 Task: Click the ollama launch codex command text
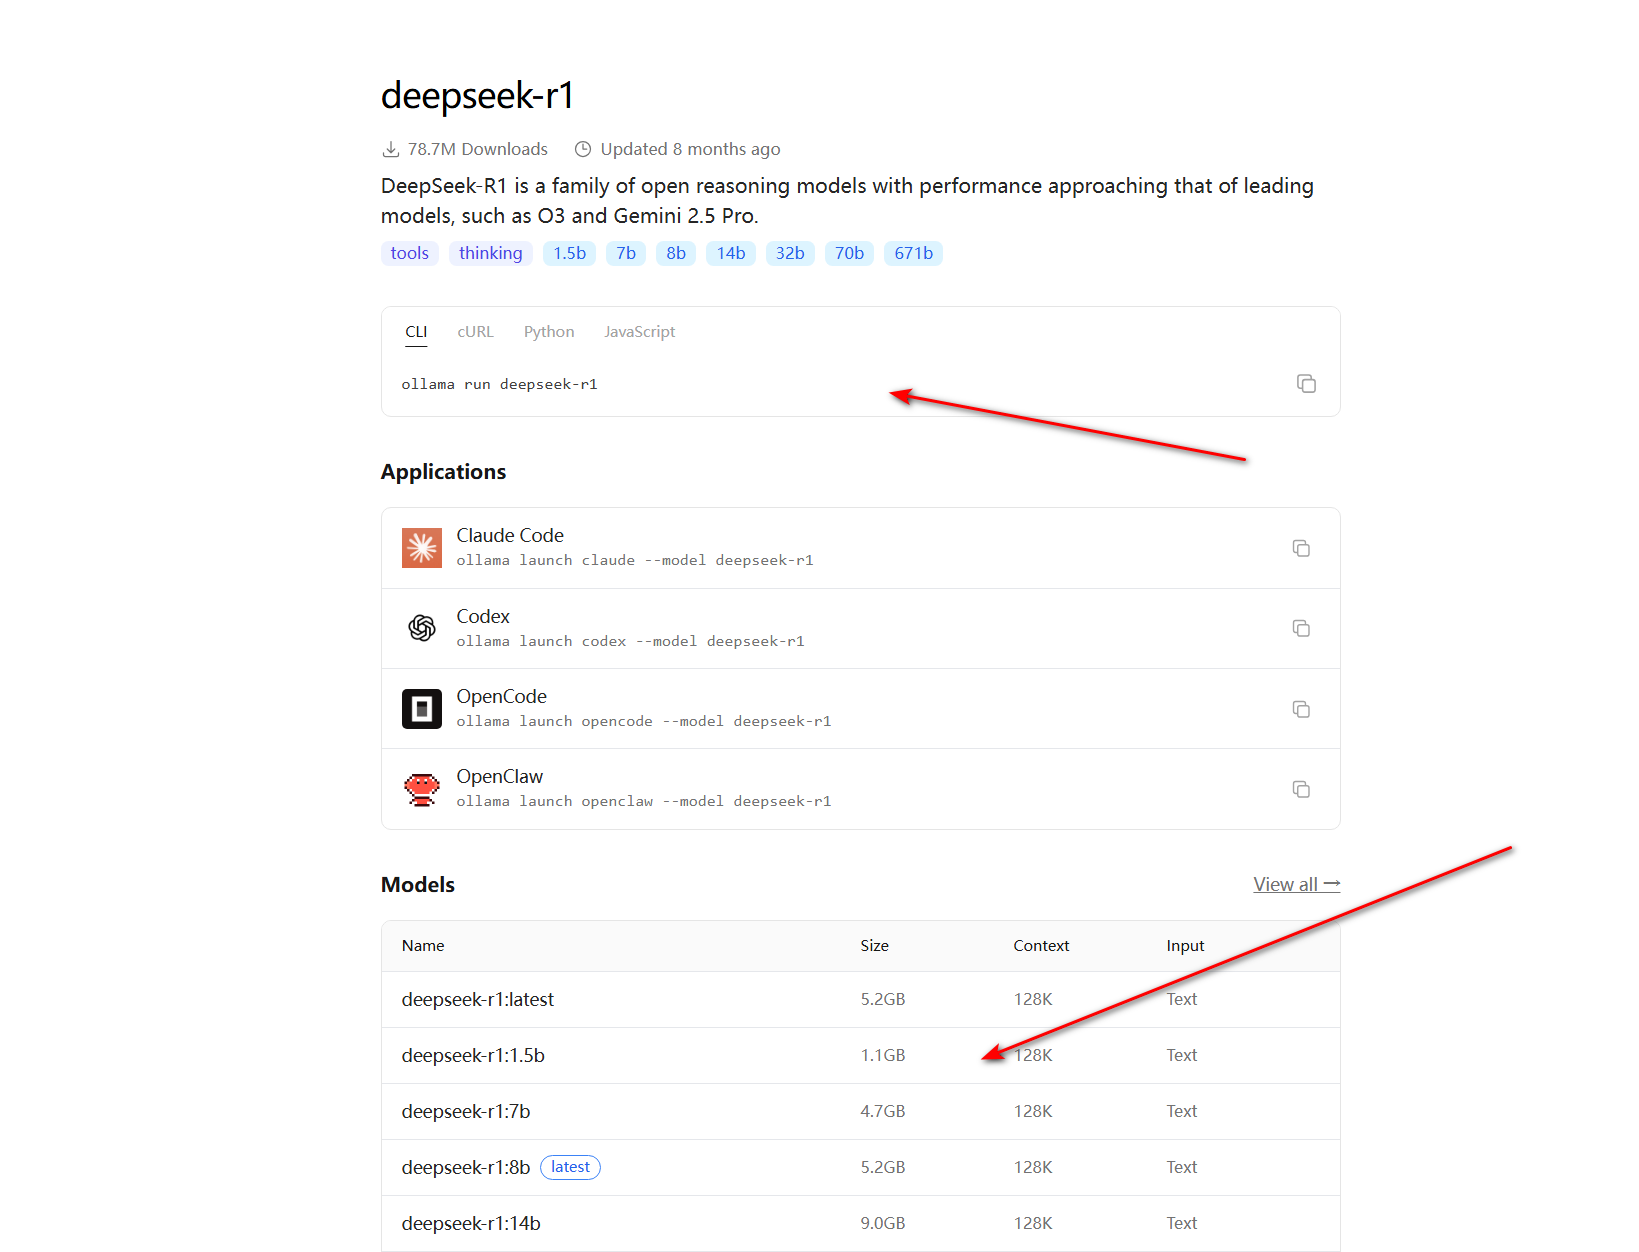click(630, 641)
